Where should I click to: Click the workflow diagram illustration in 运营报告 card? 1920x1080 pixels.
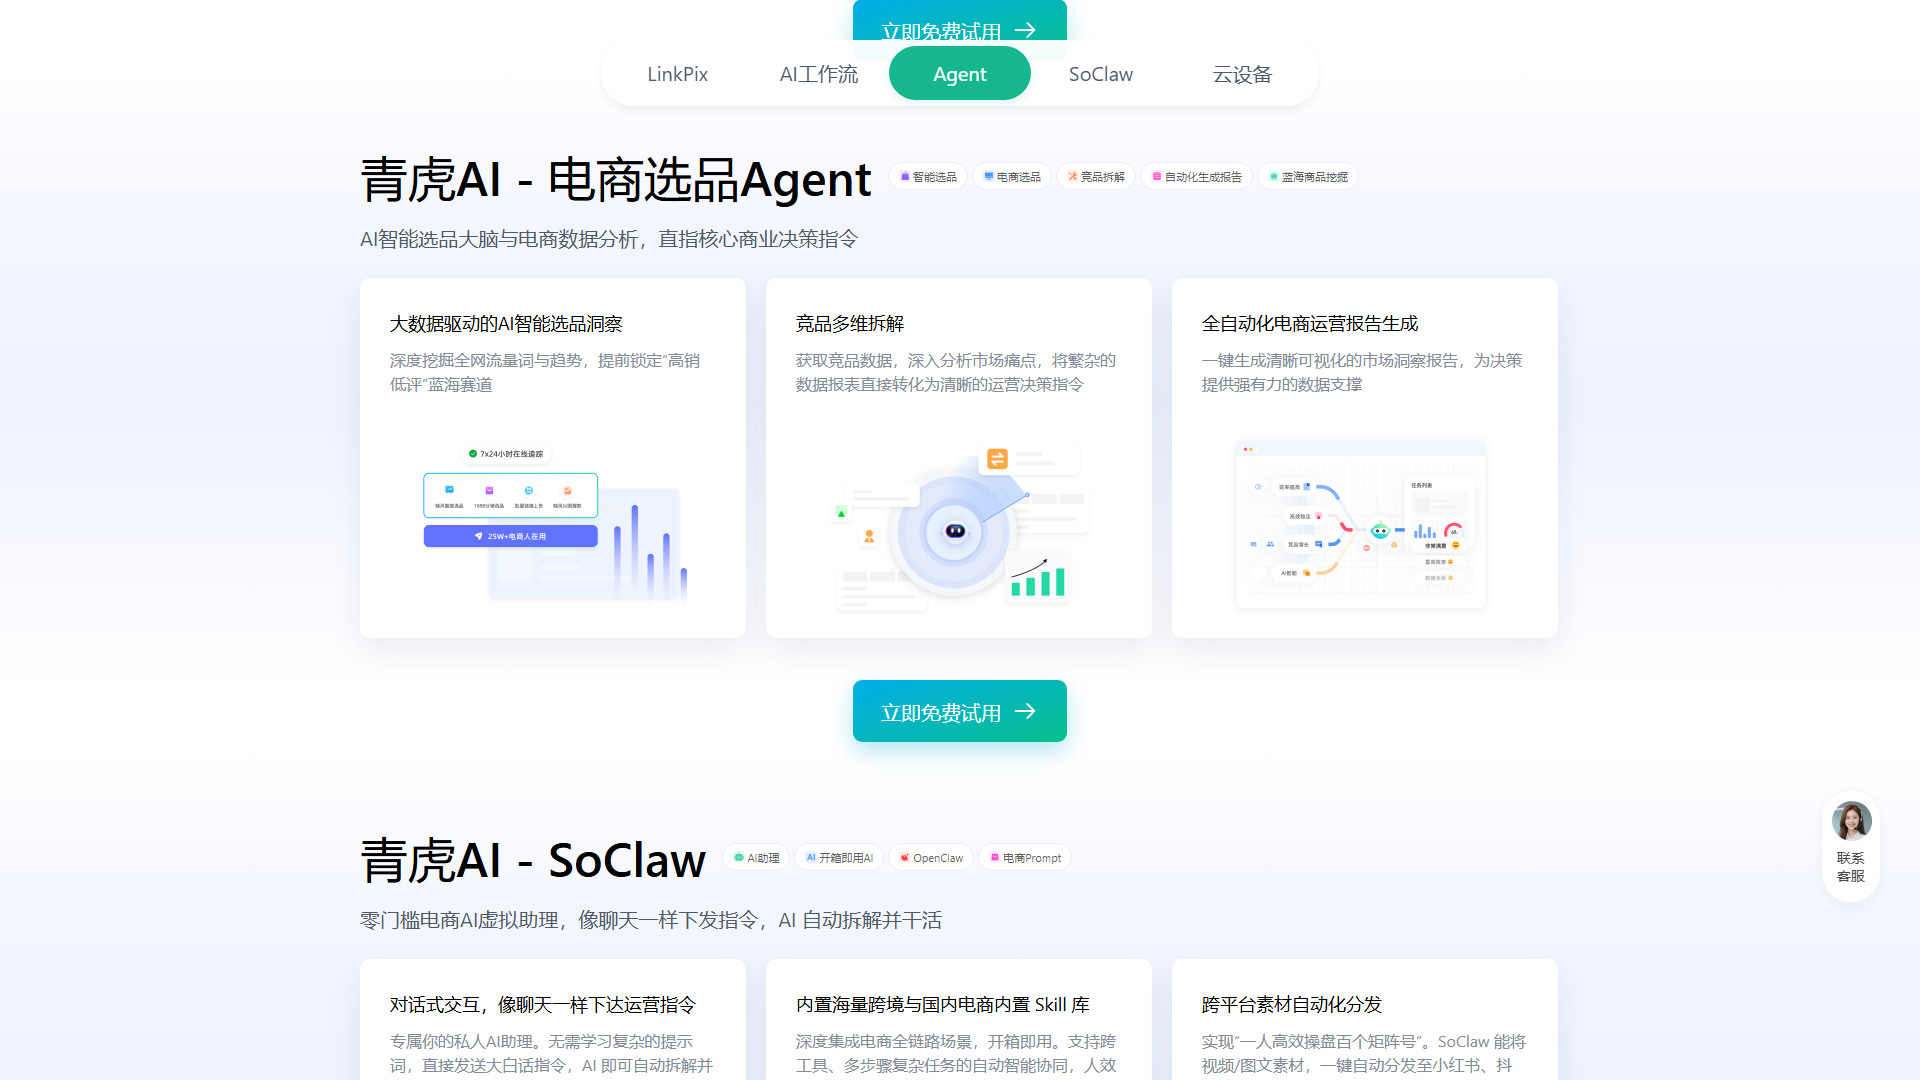[1361, 524]
